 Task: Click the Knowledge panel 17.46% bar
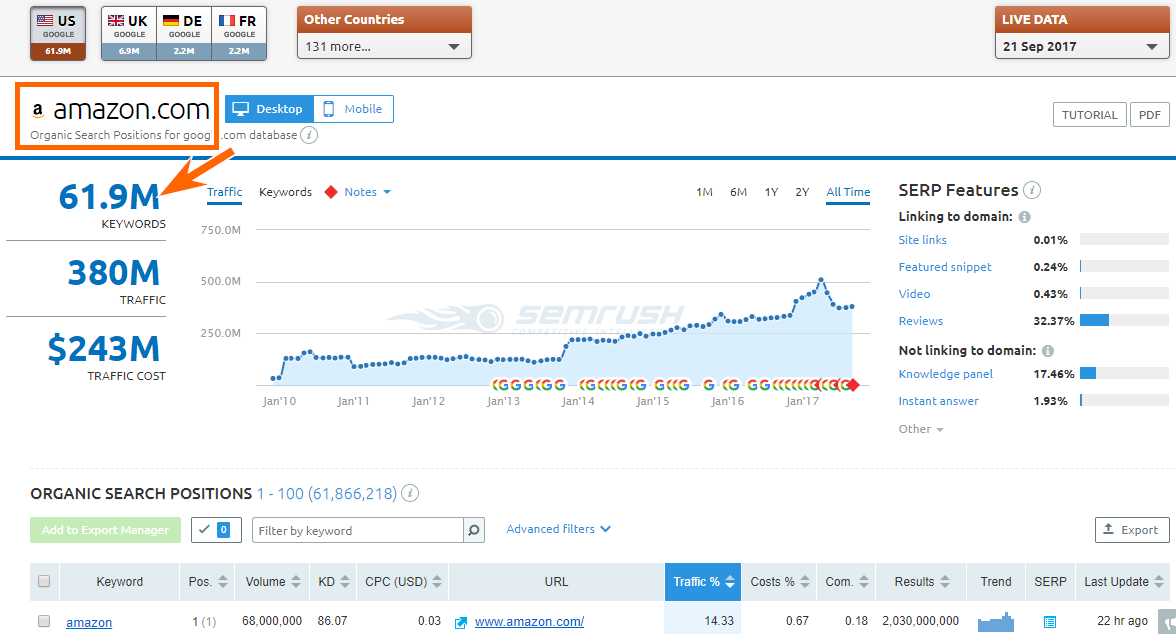1124,374
